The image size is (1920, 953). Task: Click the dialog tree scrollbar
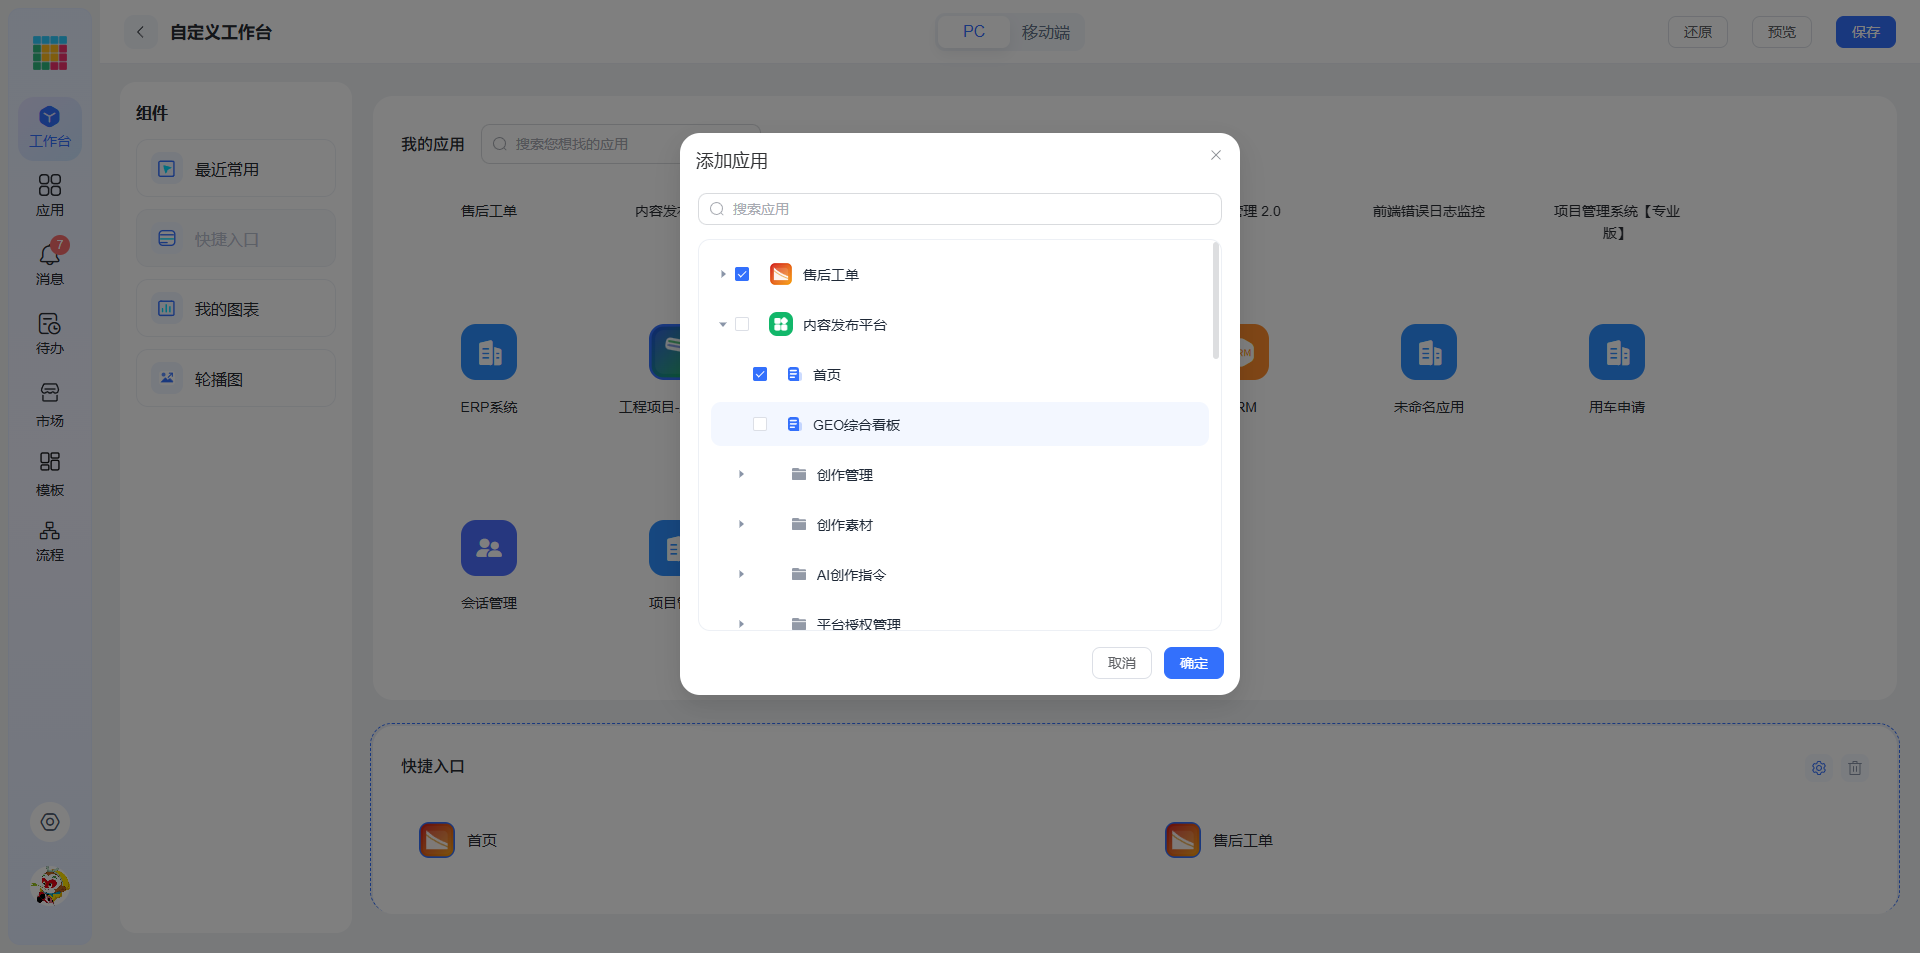coord(1216,300)
